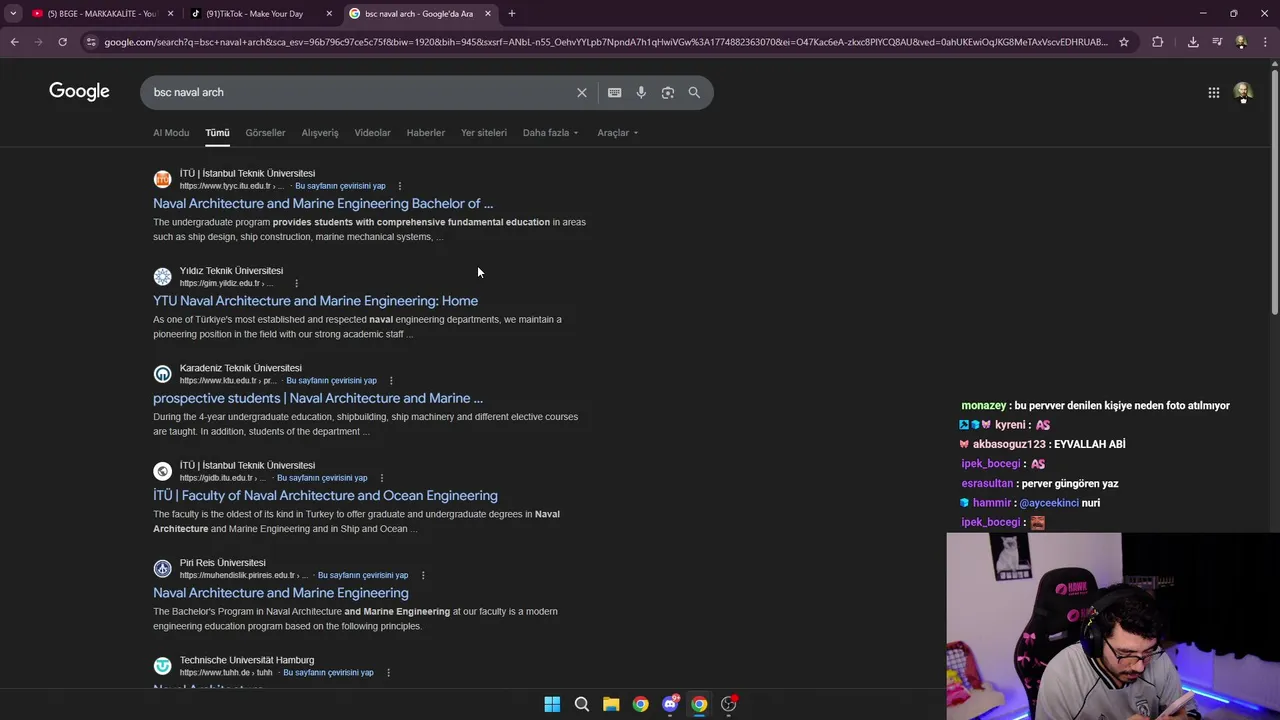Translate the İTÜ gidb result page
Screen dimensions: 1280x720
pos(322,478)
